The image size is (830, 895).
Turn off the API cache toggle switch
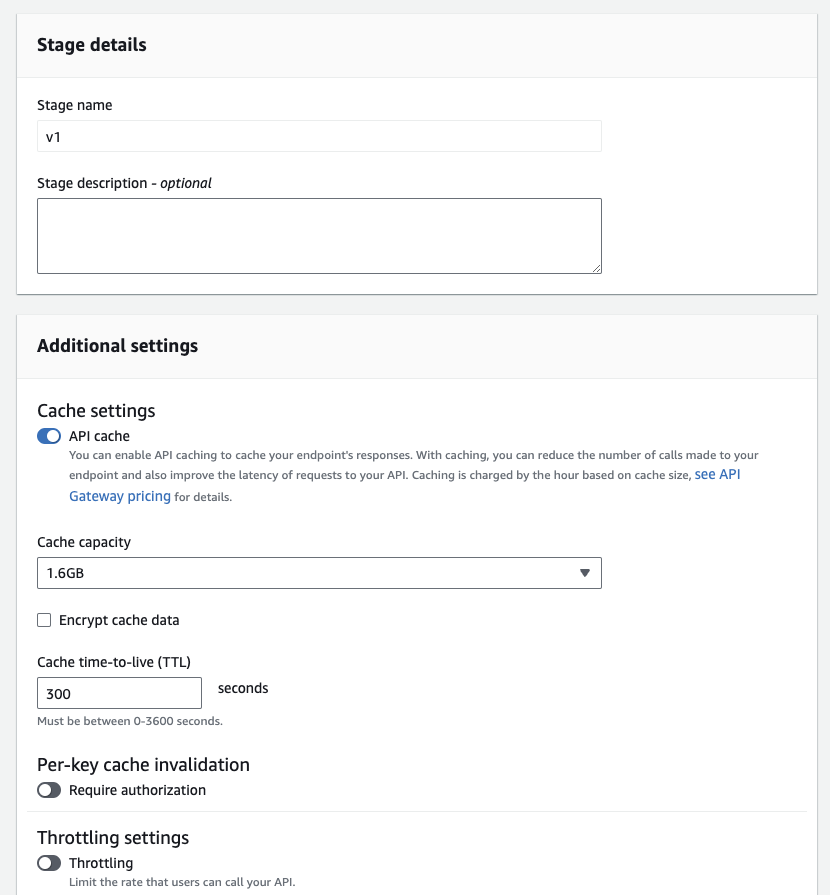[x=49, y=436]
